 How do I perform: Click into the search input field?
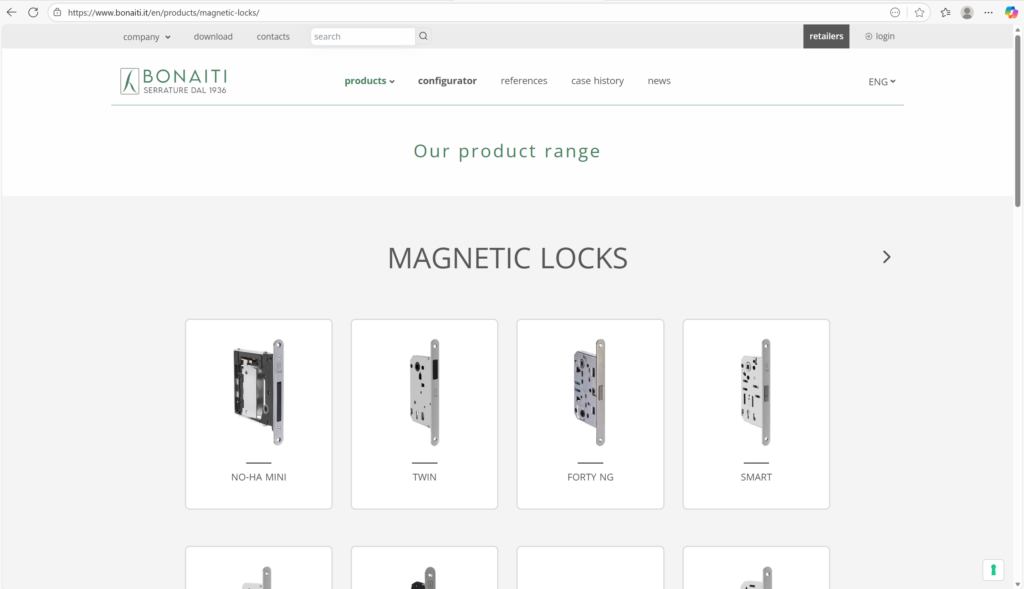pos(361,37)
